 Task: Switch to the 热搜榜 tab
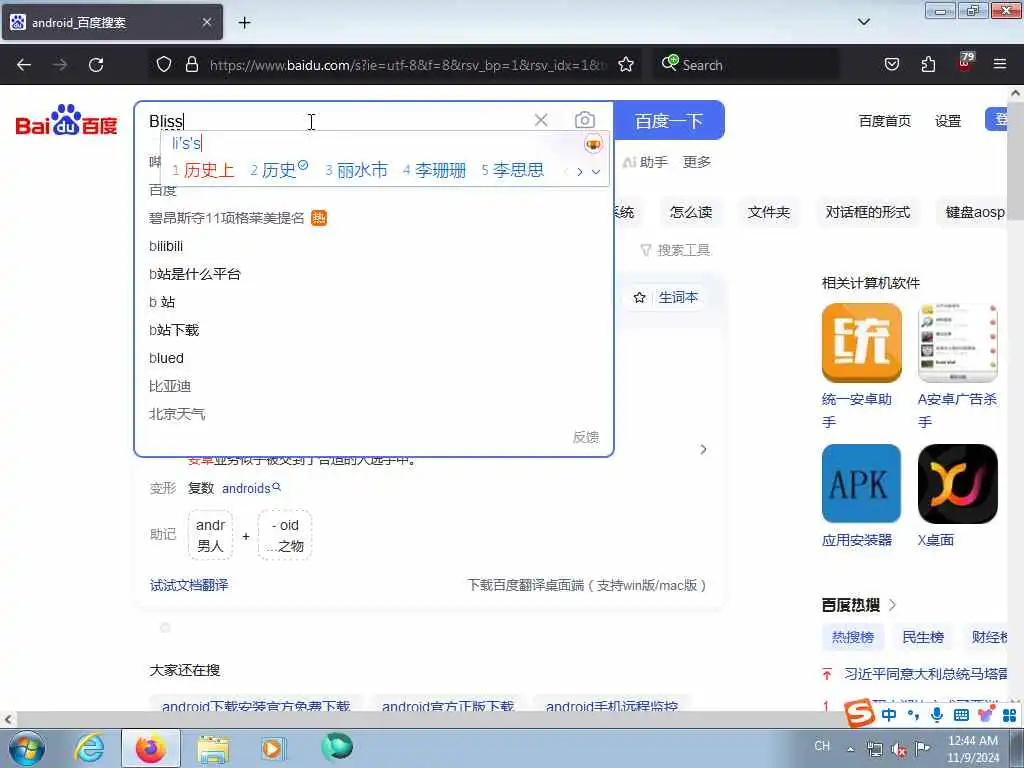pos(852,637)
